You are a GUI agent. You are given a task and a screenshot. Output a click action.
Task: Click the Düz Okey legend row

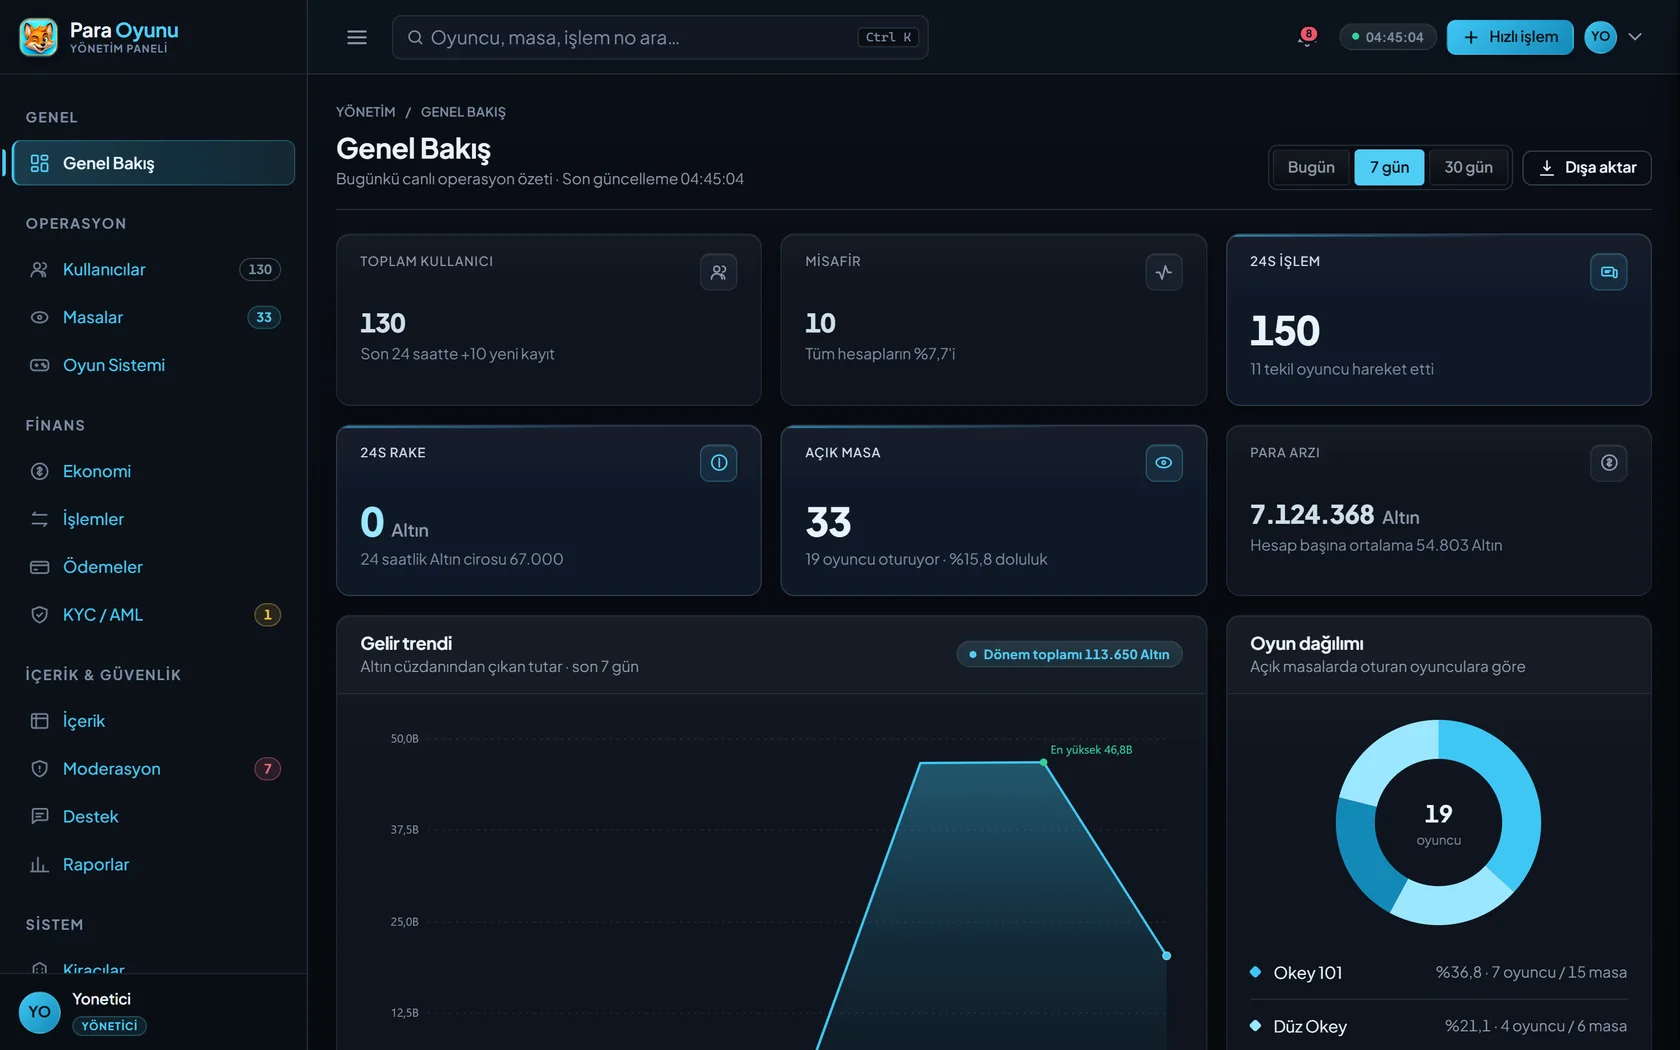click(1439, 1026)
